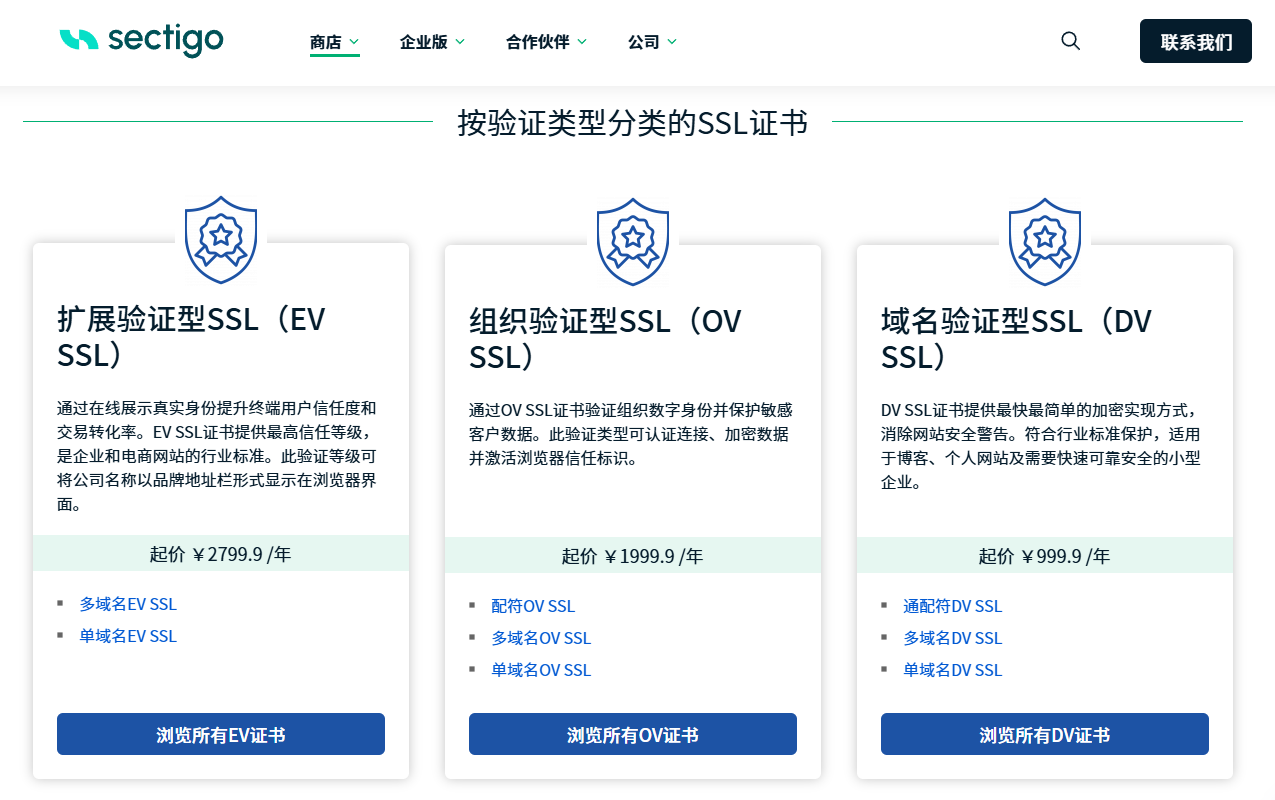Expand the 企业版 menu chevron
Screen dimensions: 1275x800
click(x=460, y=42)
